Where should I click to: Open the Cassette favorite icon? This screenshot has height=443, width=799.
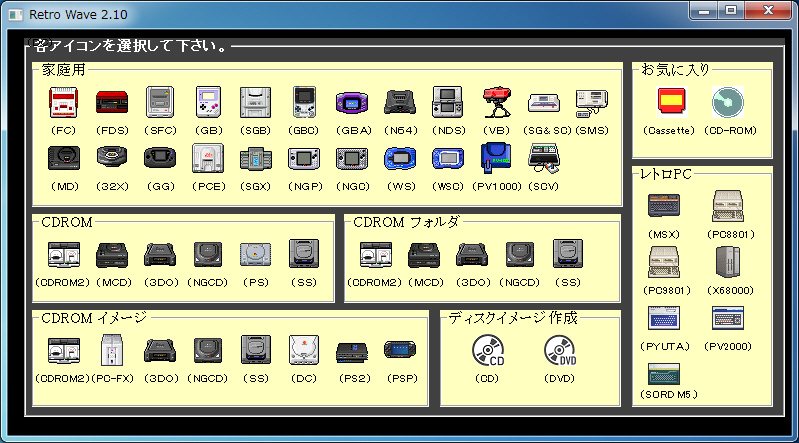pos(672,102)
